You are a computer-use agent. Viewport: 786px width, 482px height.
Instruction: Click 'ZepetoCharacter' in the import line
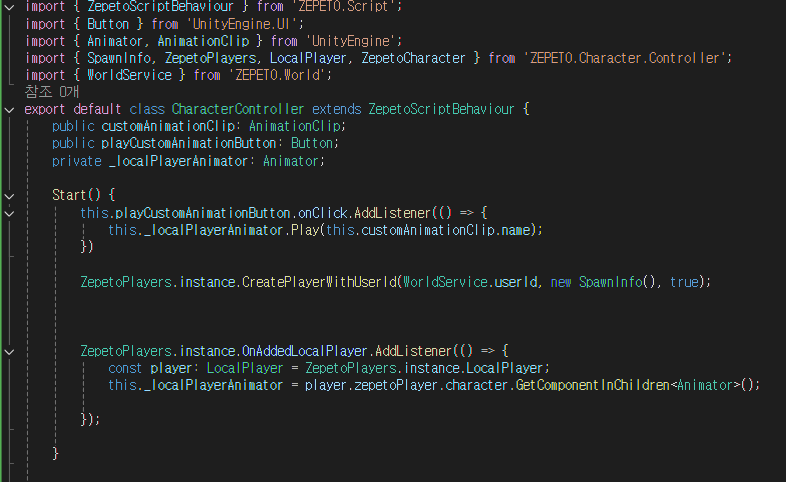[x=413, y=58]
